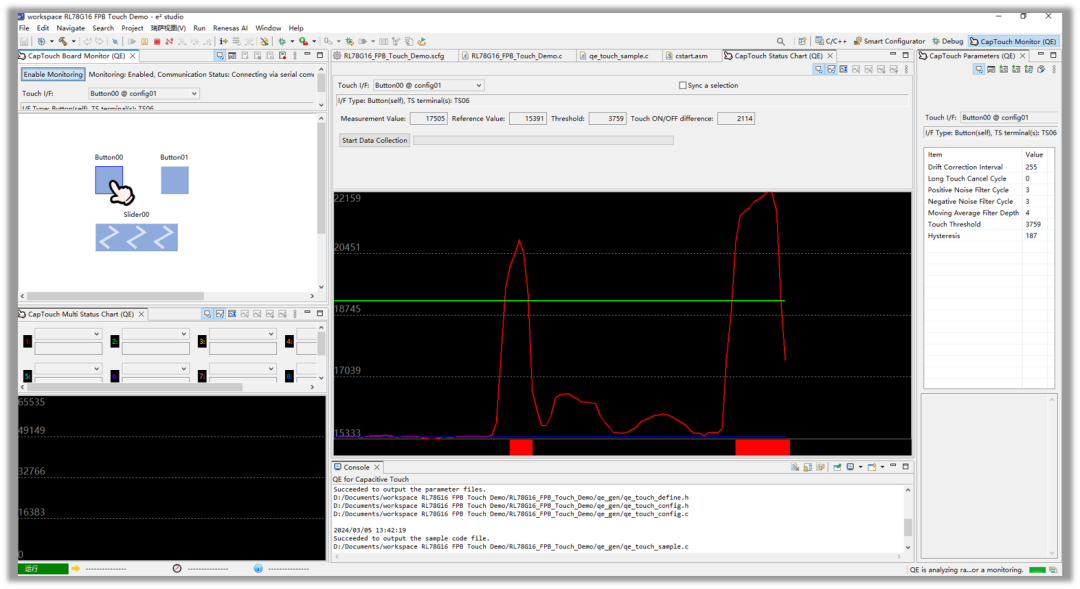Toggle the Enable Monitoring button
The image size is (1080, 589).
pos(53,75)
